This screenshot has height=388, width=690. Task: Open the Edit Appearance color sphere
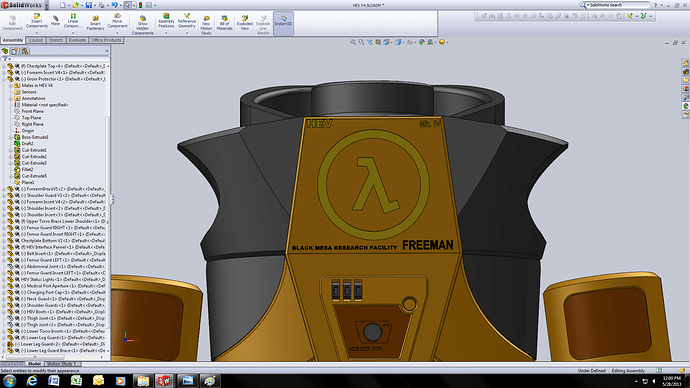pos(422,42)
